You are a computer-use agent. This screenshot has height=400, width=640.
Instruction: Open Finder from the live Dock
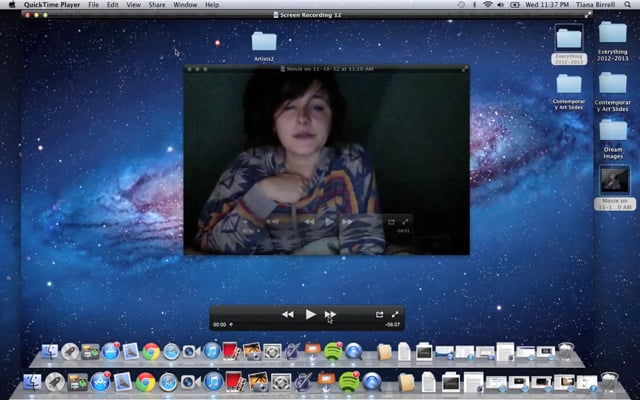click(32, 382)
